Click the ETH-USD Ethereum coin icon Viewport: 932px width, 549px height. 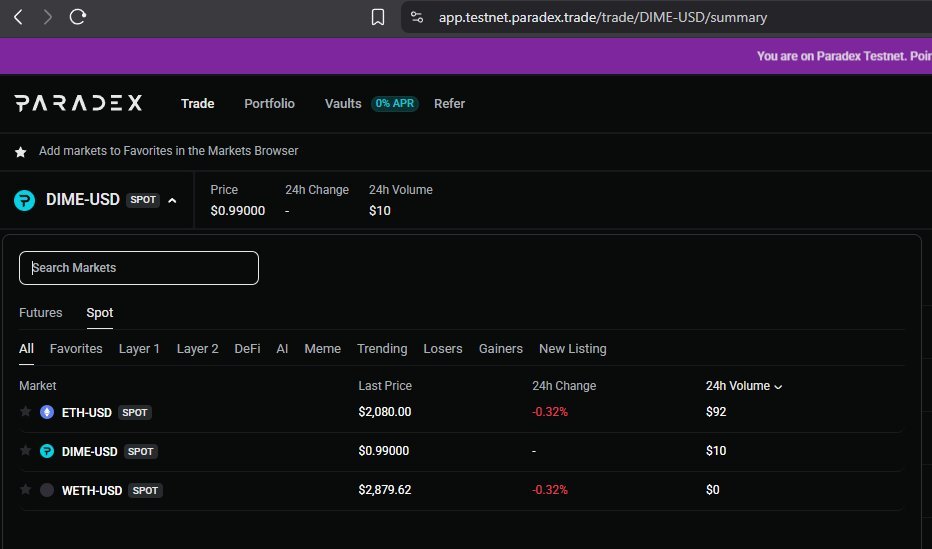(47, 412)
